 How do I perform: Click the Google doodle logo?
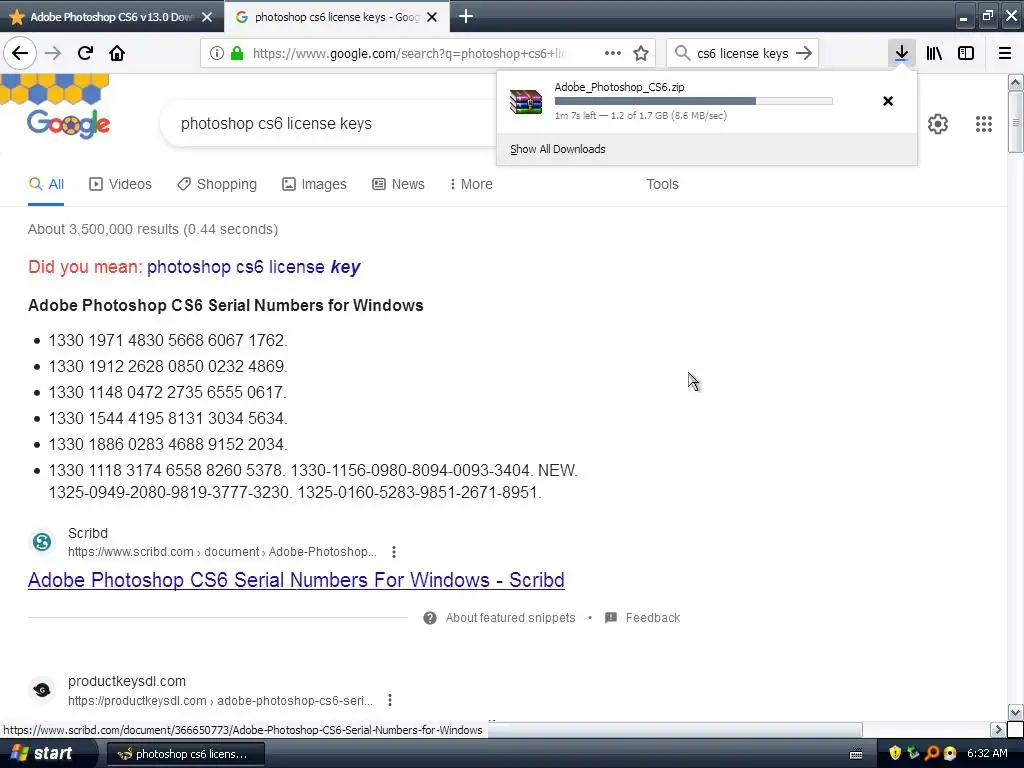click(69, 123)
